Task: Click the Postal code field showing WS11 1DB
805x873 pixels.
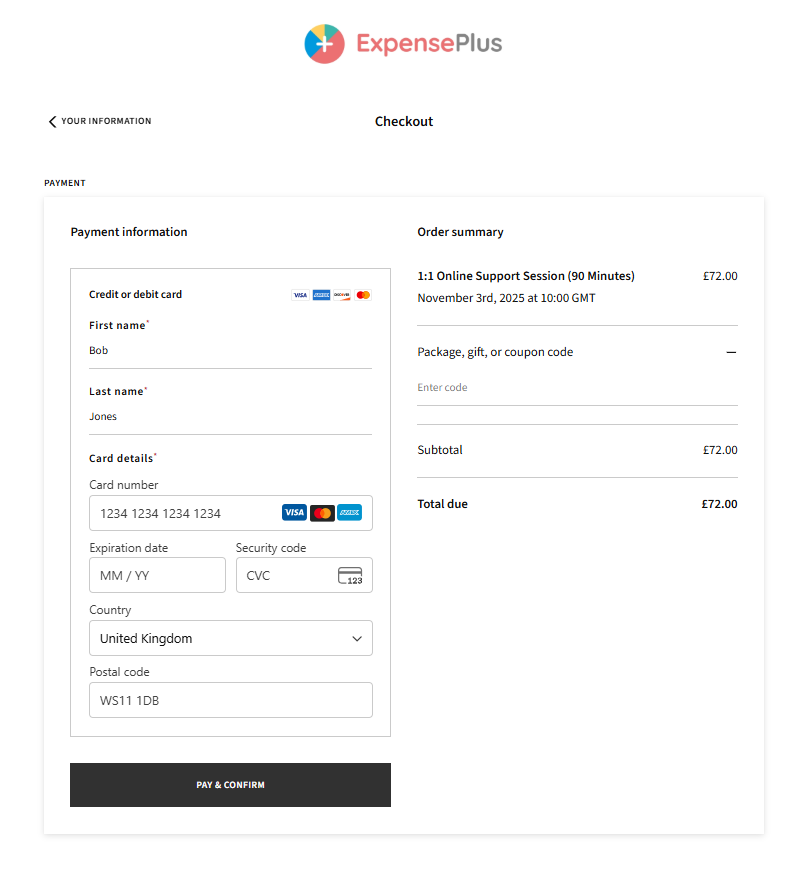Action: [x=230, y=700]
